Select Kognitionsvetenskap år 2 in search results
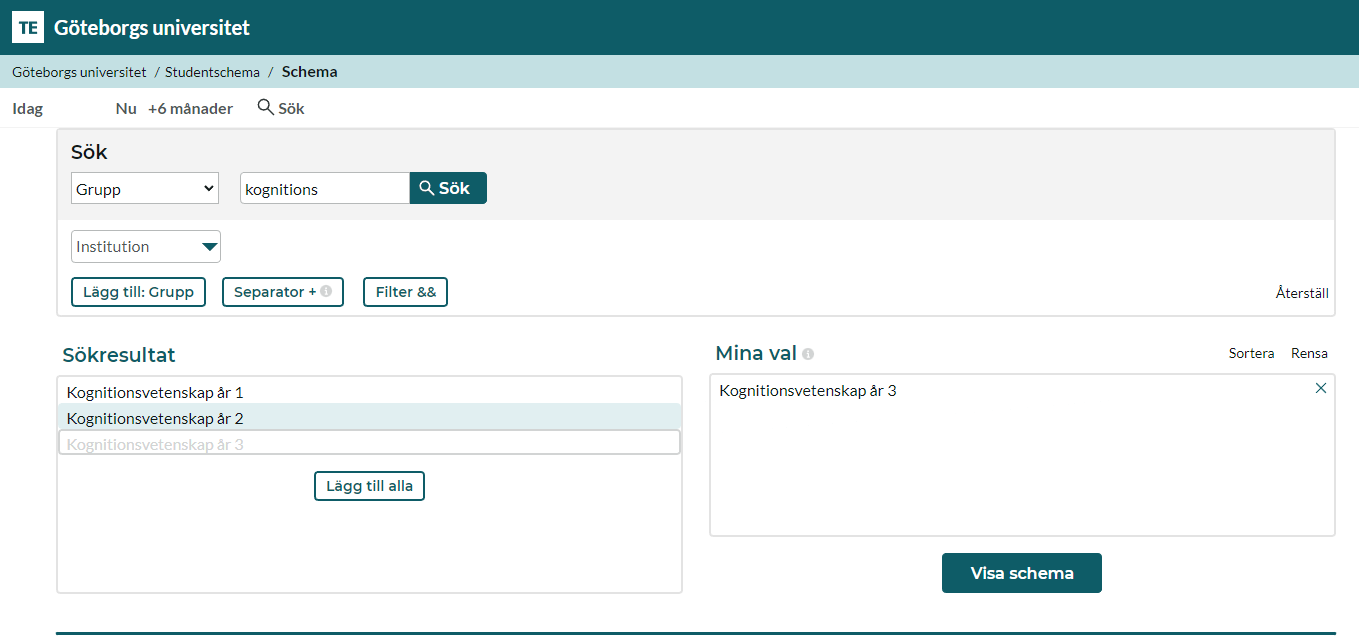1359x641 pixels. (x=370, y=418)
